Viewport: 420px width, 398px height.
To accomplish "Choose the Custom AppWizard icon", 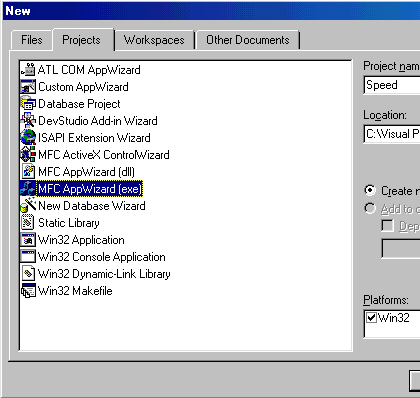I will click(x=28, y=87).
